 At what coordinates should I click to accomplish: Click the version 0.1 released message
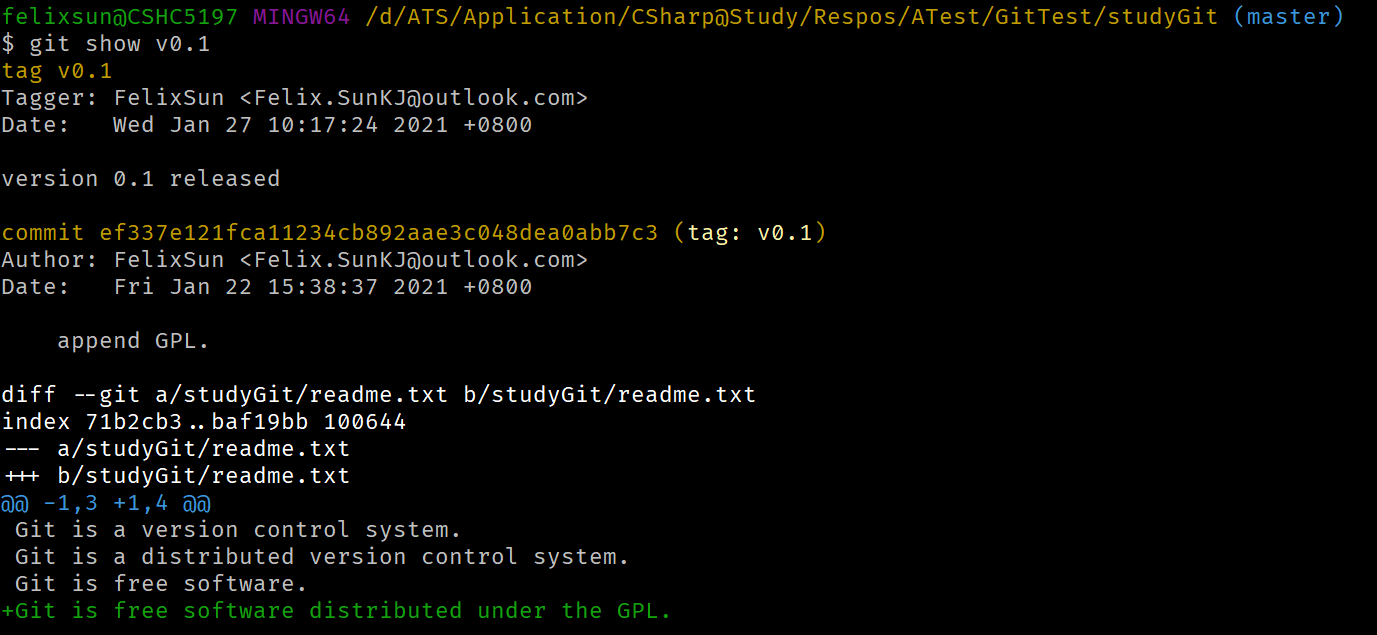point(141,179)
